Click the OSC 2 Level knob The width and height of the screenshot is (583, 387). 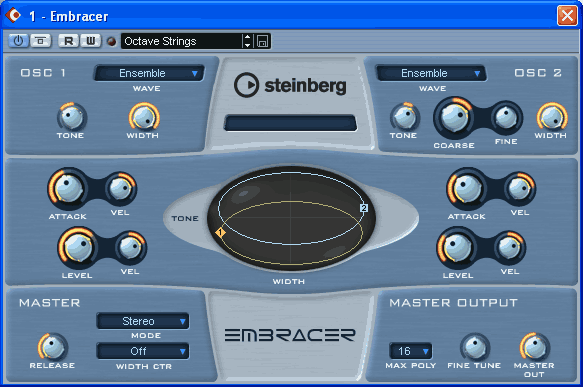[x=457, y=248]
